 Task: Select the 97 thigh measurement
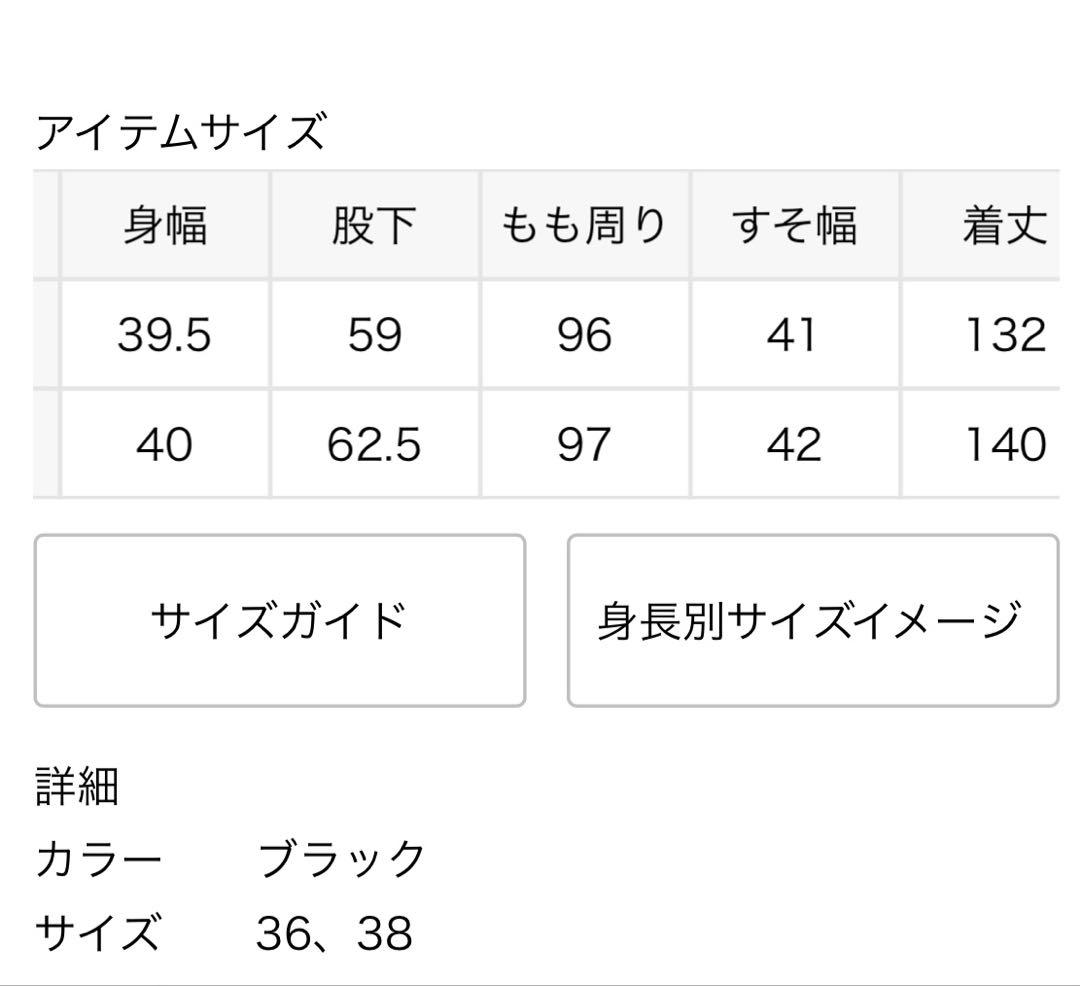585,448
